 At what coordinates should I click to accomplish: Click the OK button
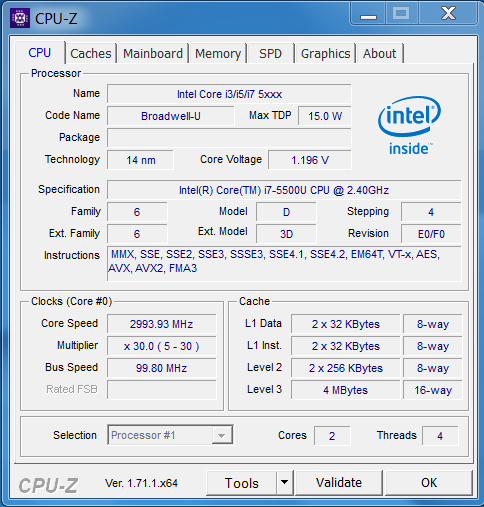pos(429,483)
